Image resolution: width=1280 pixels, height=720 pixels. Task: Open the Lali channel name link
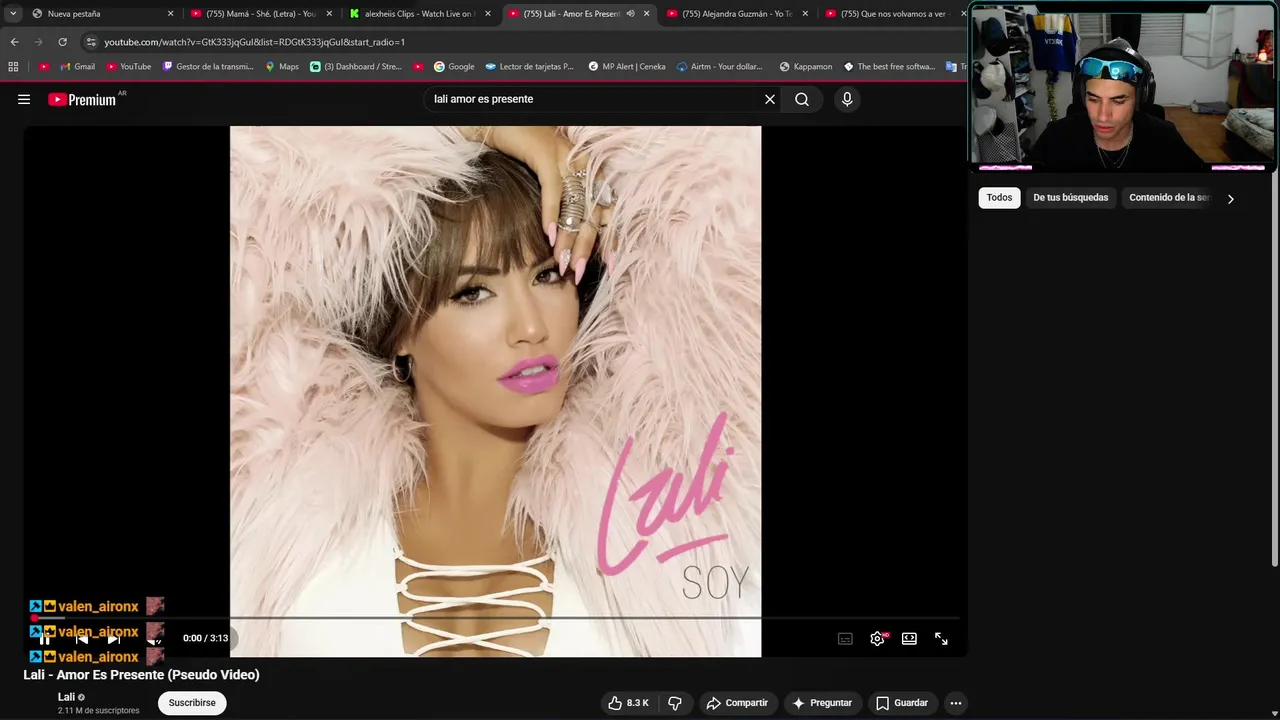pyautogui.click(x=66, y=697)
